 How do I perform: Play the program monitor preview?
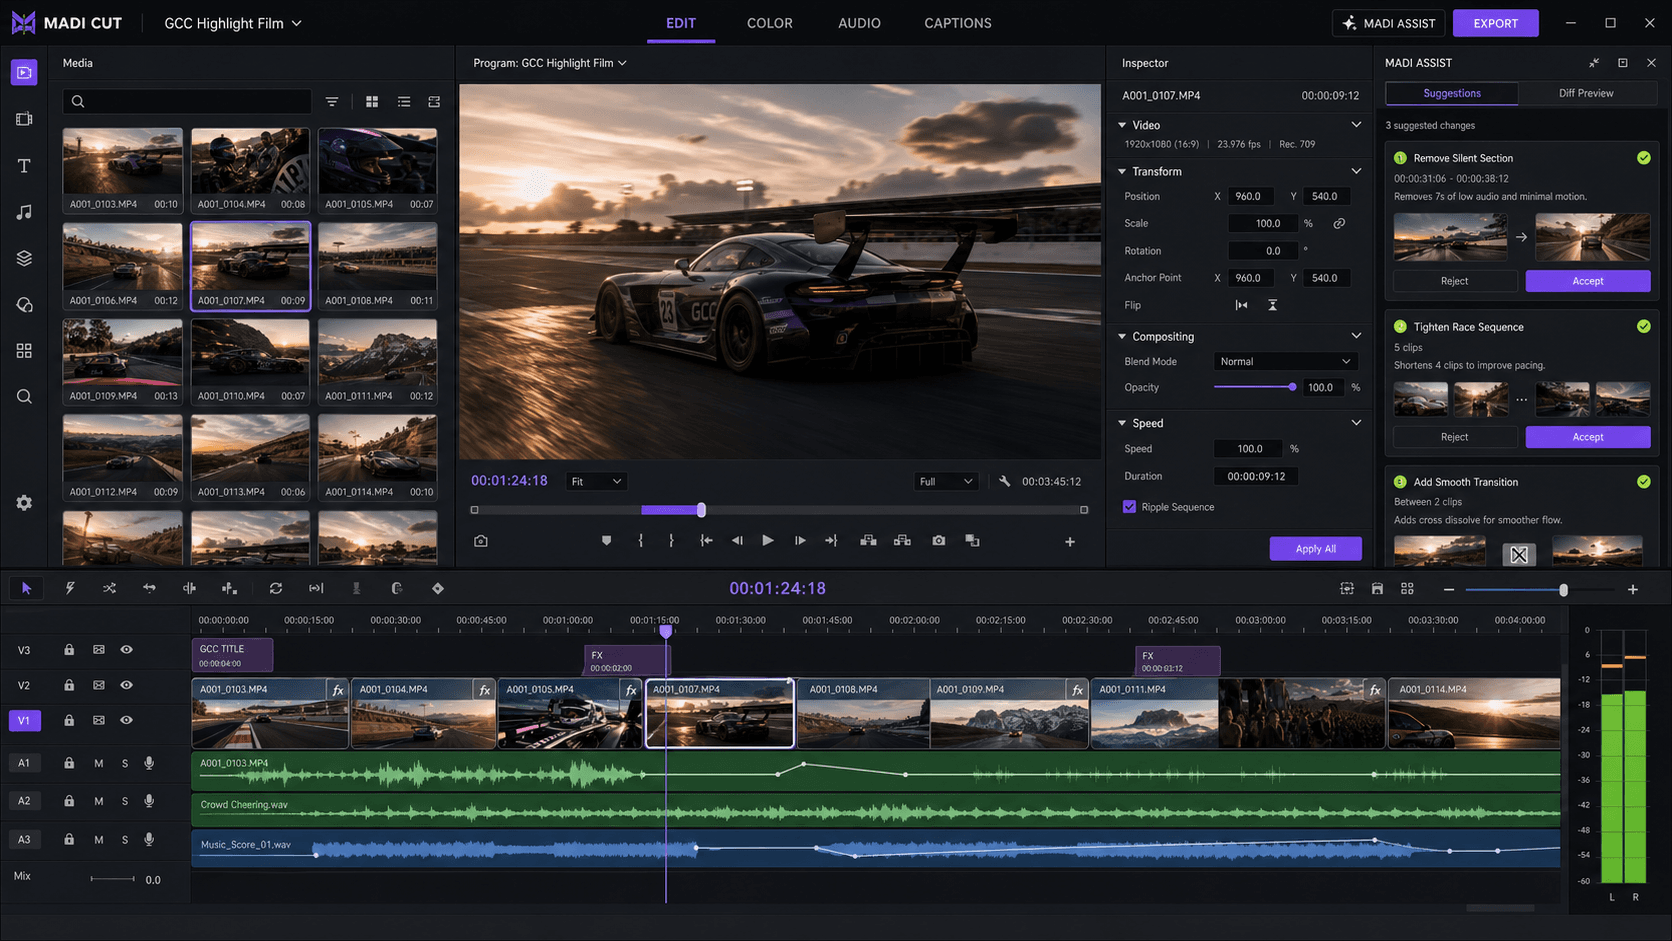768,541
